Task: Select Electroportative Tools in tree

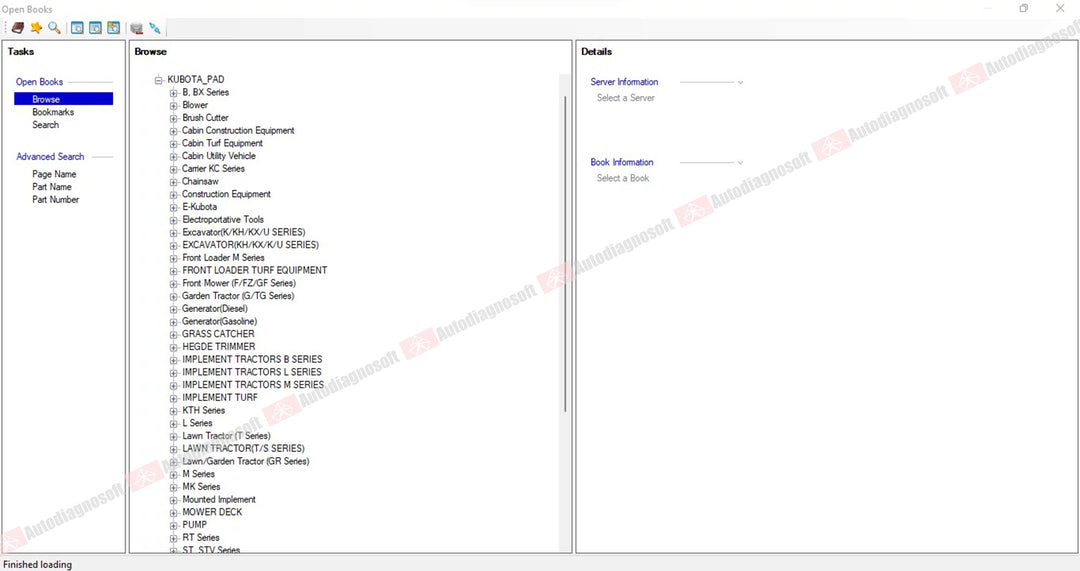Action: 223,220
